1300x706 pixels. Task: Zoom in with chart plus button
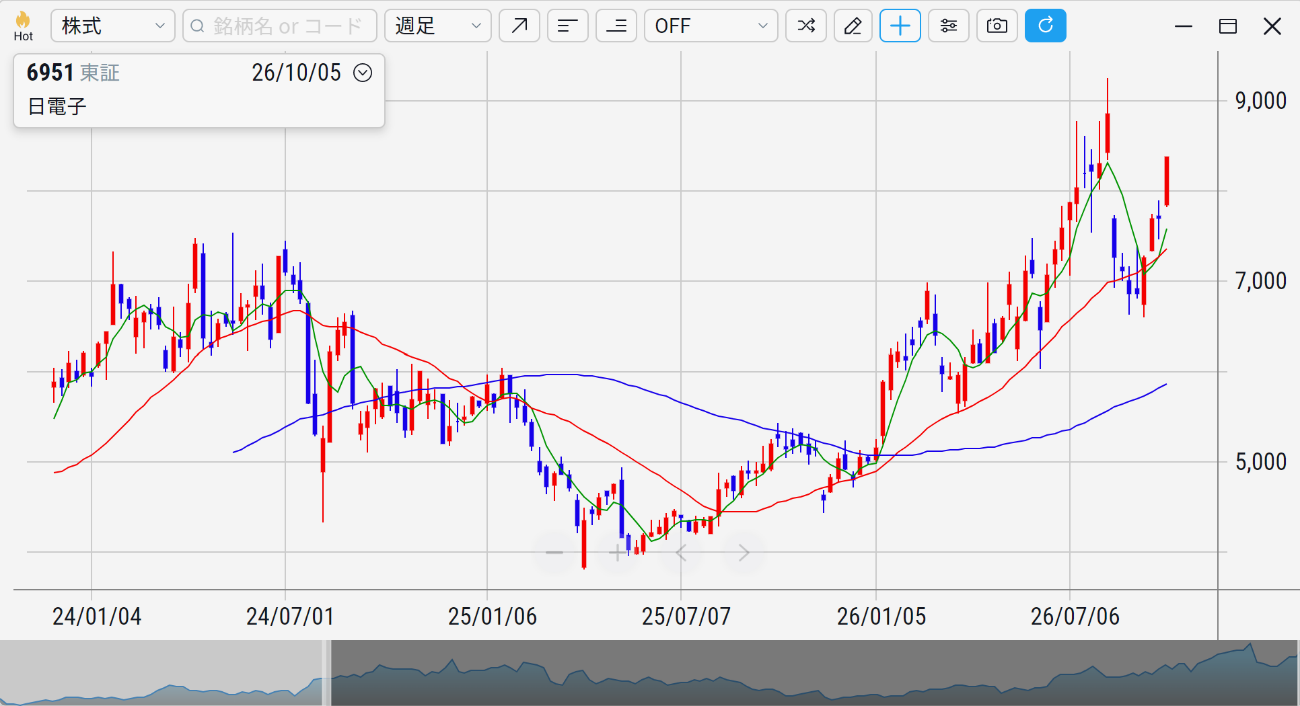coord(617,553)
